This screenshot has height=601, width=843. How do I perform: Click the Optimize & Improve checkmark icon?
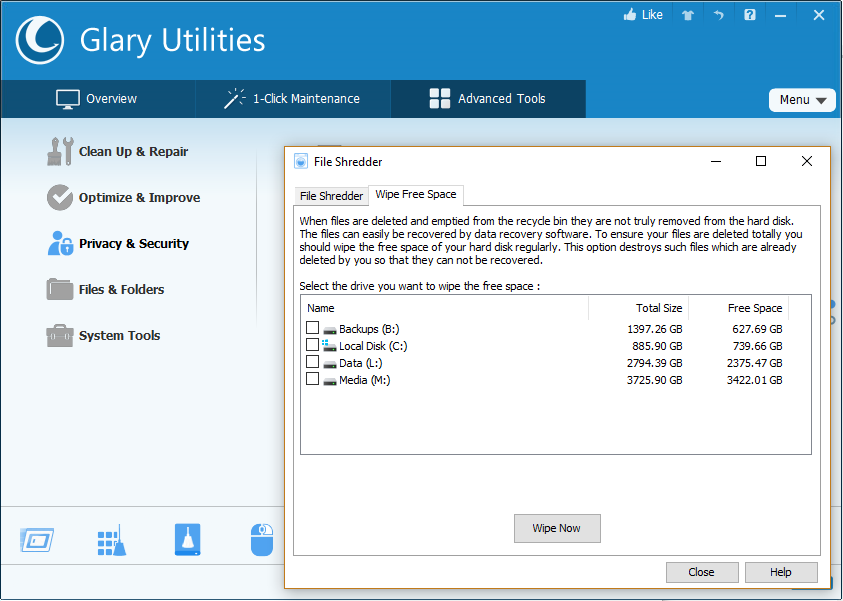(60, 197)
